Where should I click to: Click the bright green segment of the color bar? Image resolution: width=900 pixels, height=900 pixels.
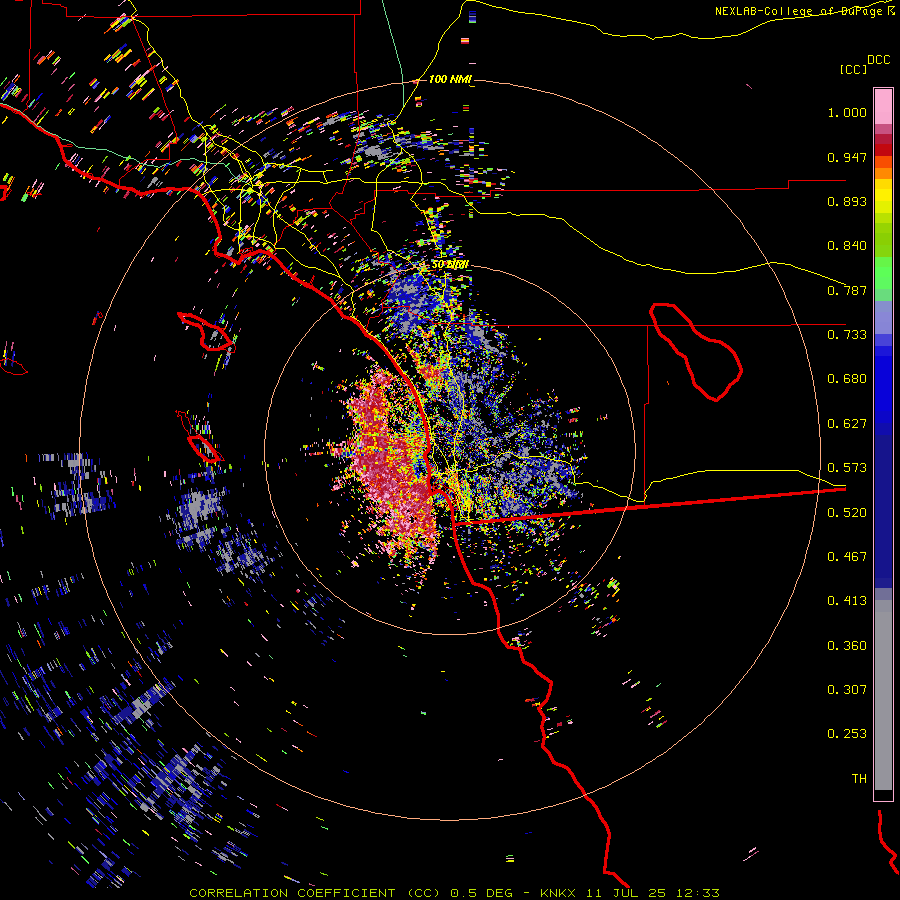(x=883, y=273)
